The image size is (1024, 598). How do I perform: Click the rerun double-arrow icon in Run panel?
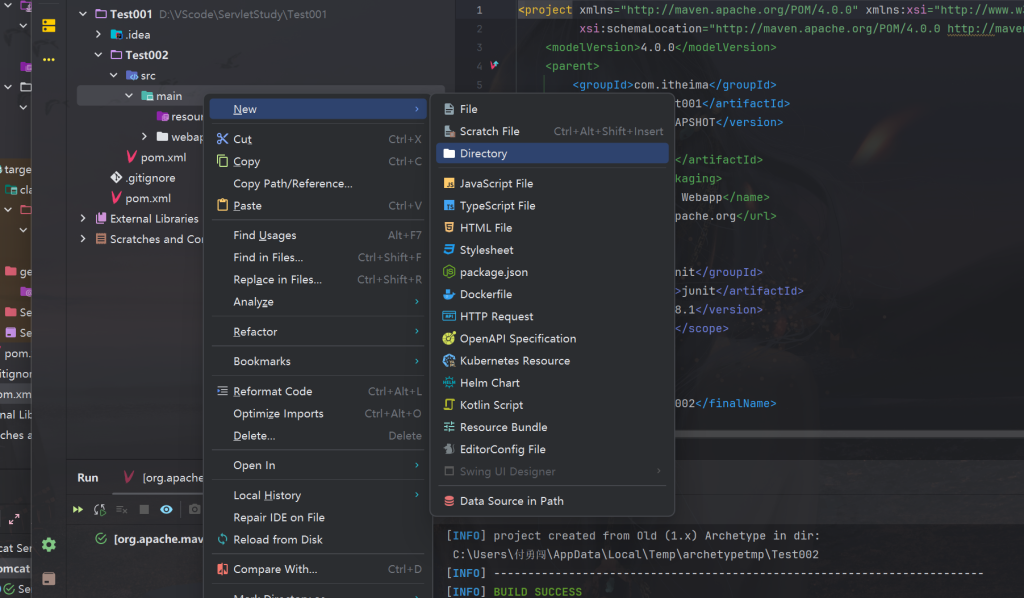point(77,510)
